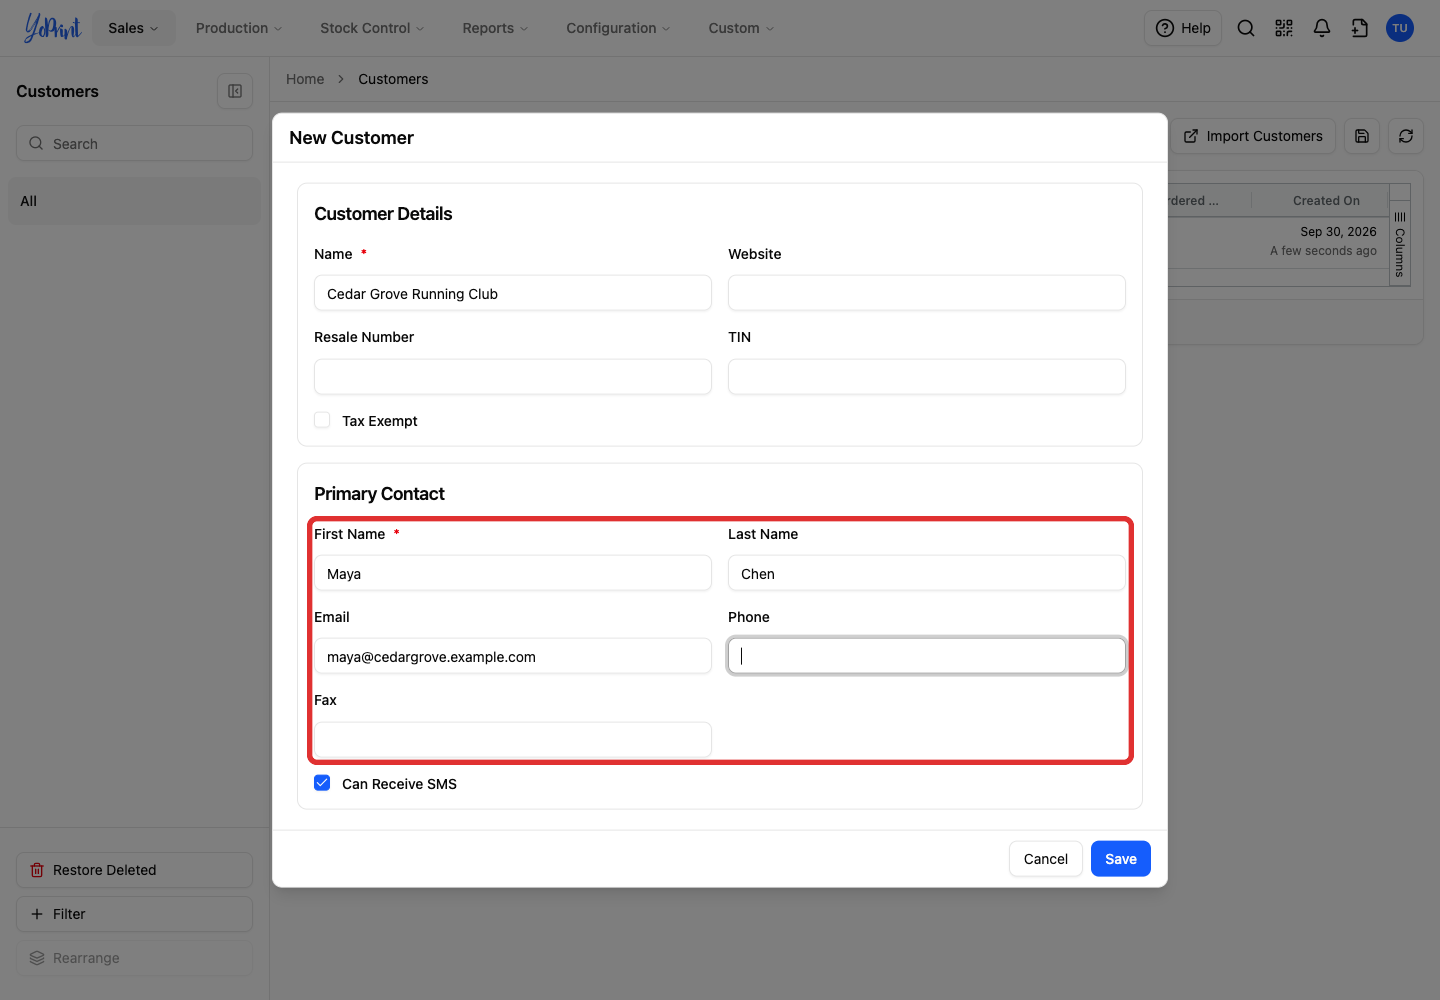
Task: Uncheck Can Receive SMS checkbox
Action: [x=322, y=783]
